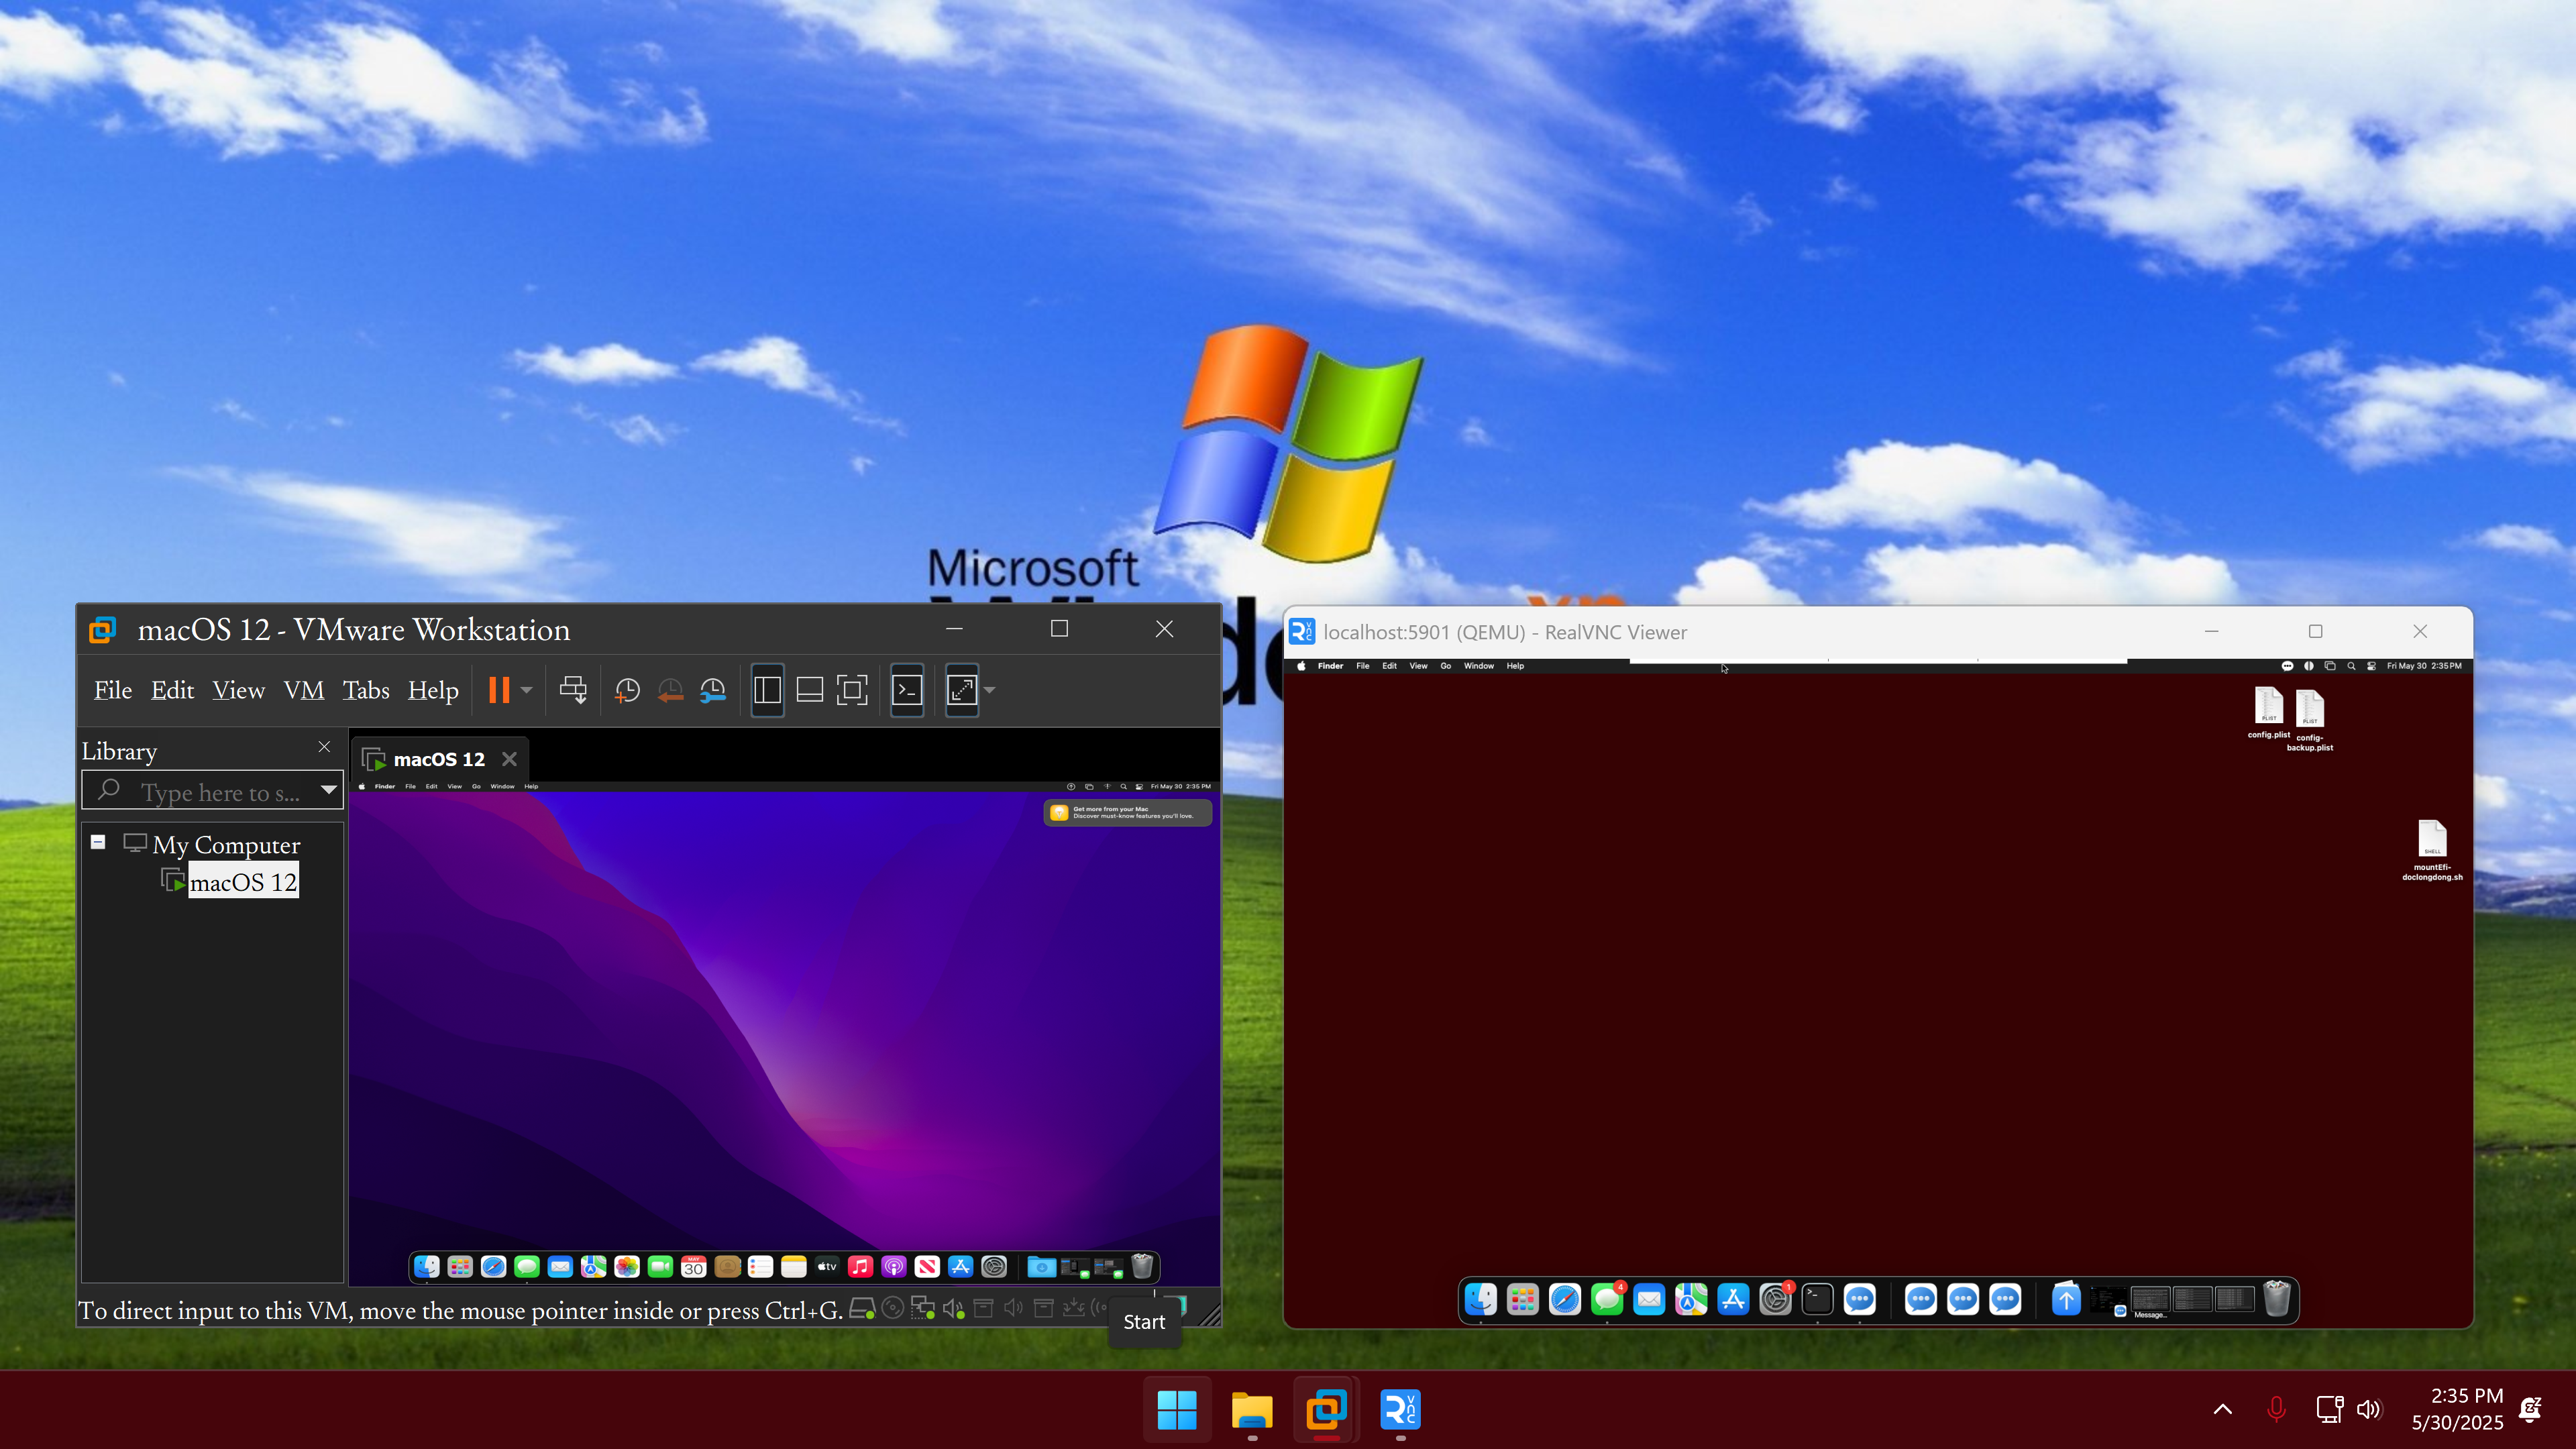Image resolution: width=2576 pixels, height=1449 pixels.
Task: Toggle the library sidebar panel view
Action: click(767, 690)
